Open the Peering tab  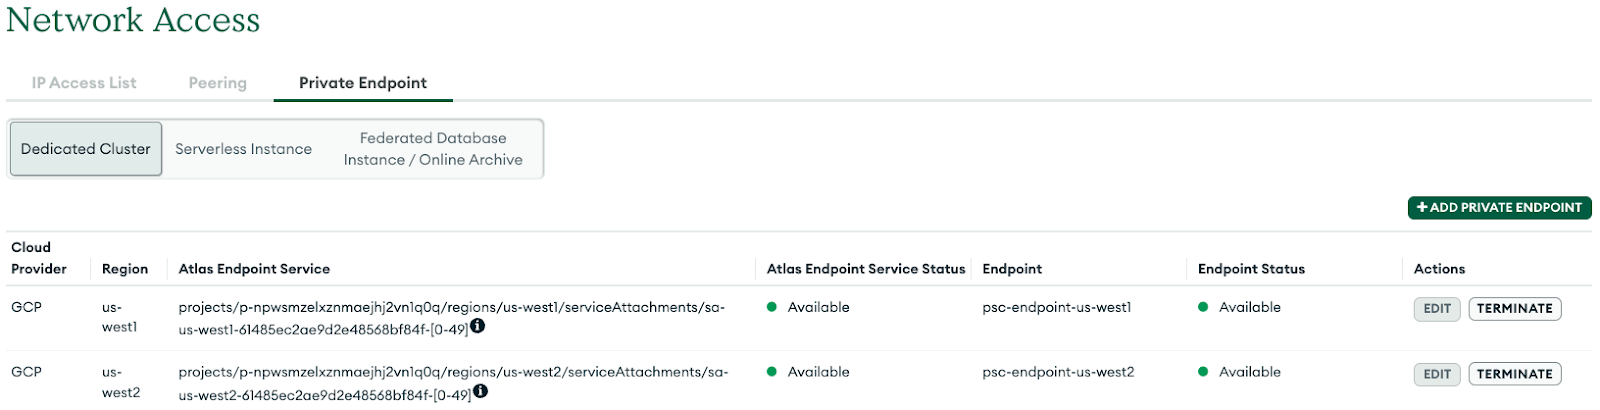(217, 83)
